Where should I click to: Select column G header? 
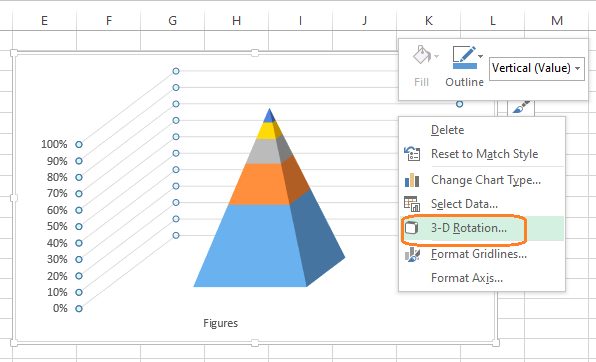[x=173, y=21]
